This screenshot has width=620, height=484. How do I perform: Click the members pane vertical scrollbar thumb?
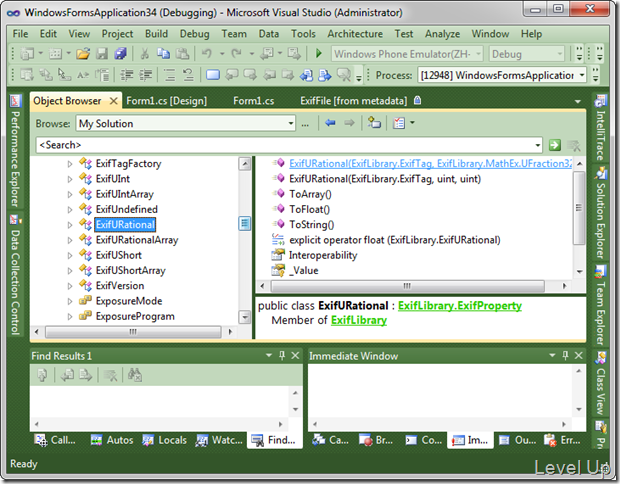[x=579, y=208]
